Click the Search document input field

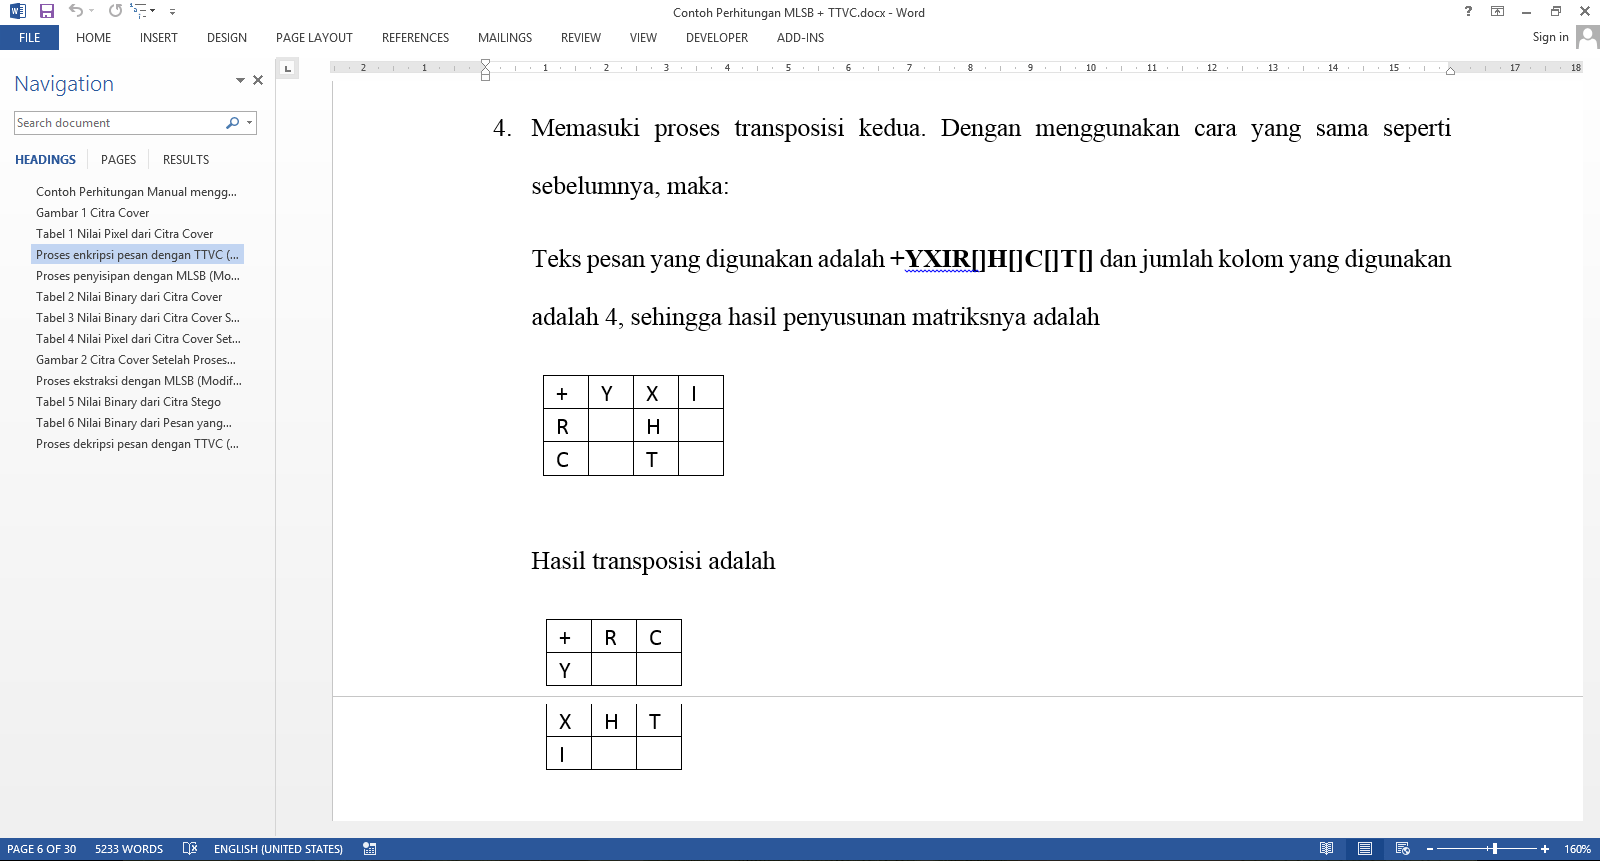120,123
